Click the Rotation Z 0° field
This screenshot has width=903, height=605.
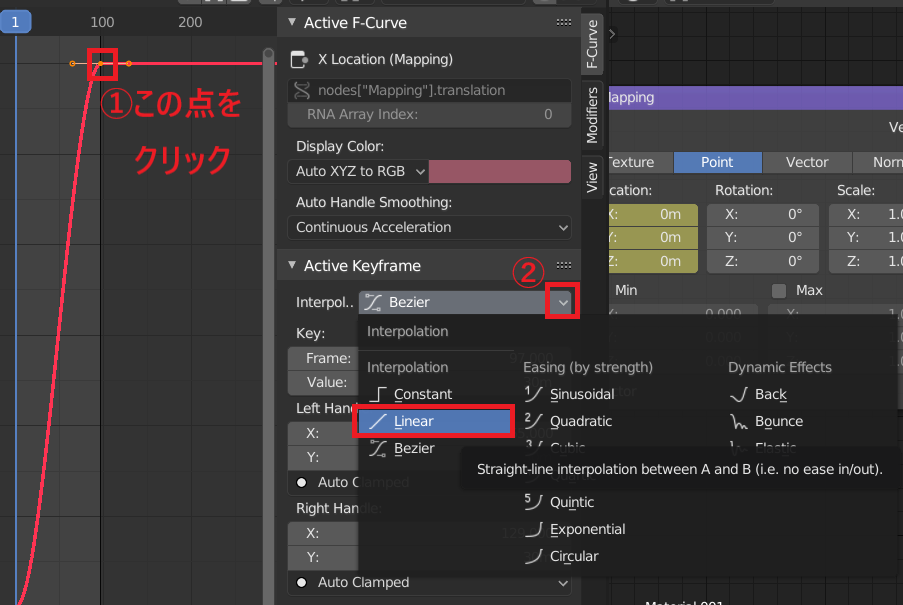(x=762, y=261)
